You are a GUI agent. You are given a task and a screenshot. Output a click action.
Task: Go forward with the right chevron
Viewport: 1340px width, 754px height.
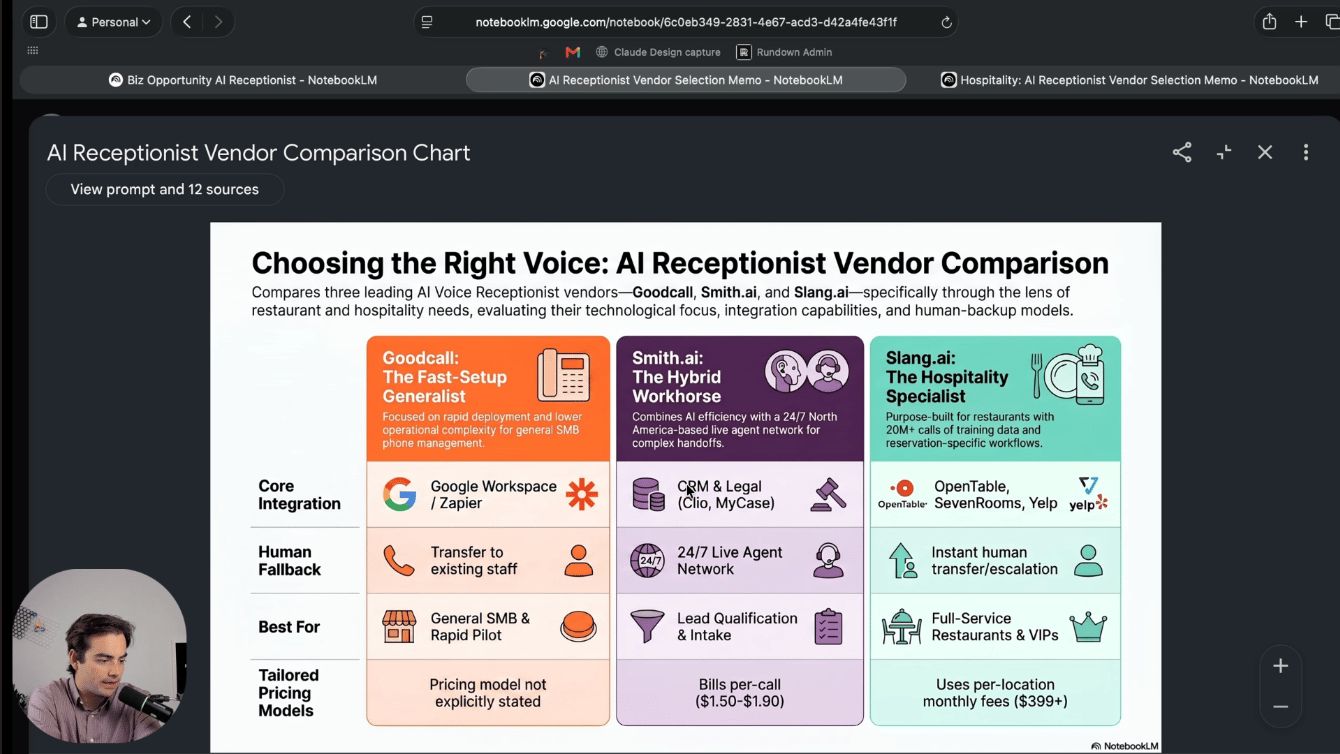coord(218,22)
